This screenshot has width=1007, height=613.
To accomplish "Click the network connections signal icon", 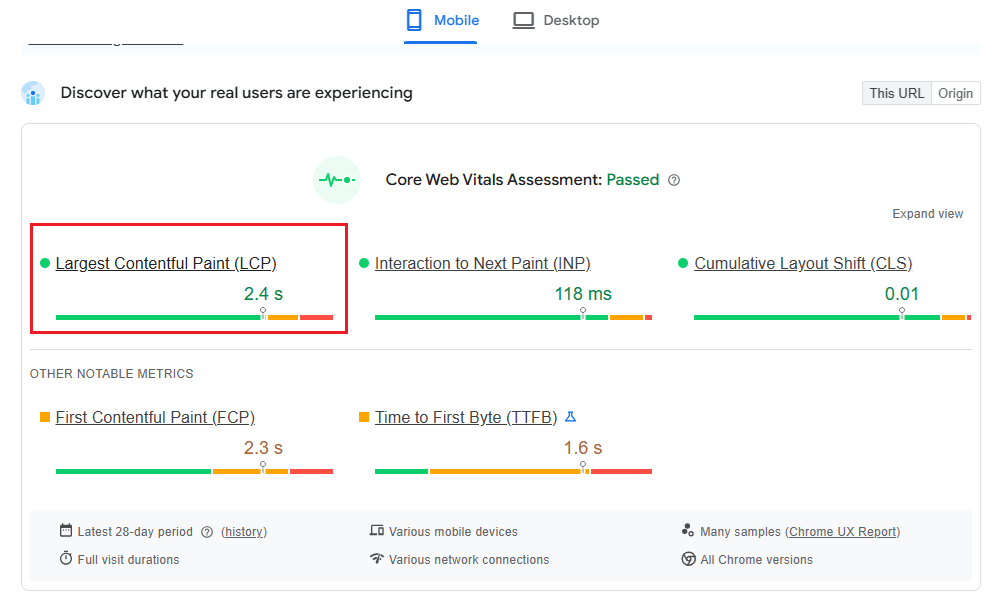I will pyautogui.click(x=377, y=559).
